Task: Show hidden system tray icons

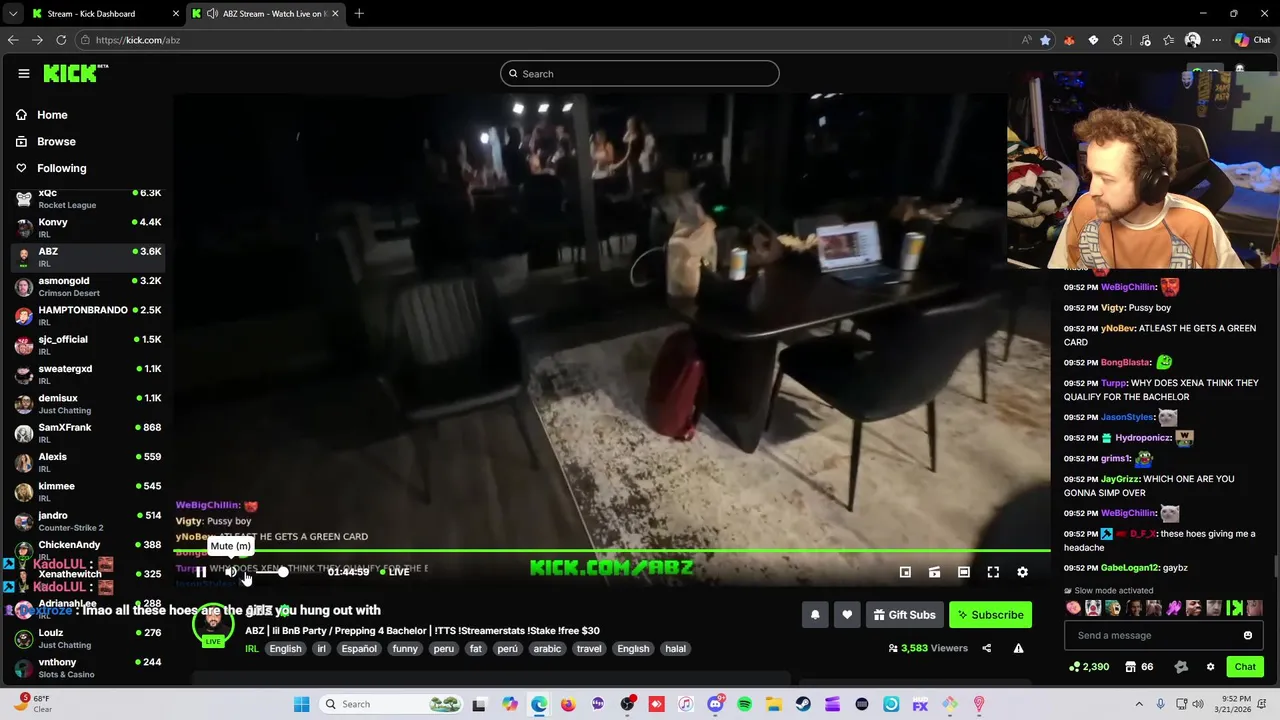Action: point(1139,704)
